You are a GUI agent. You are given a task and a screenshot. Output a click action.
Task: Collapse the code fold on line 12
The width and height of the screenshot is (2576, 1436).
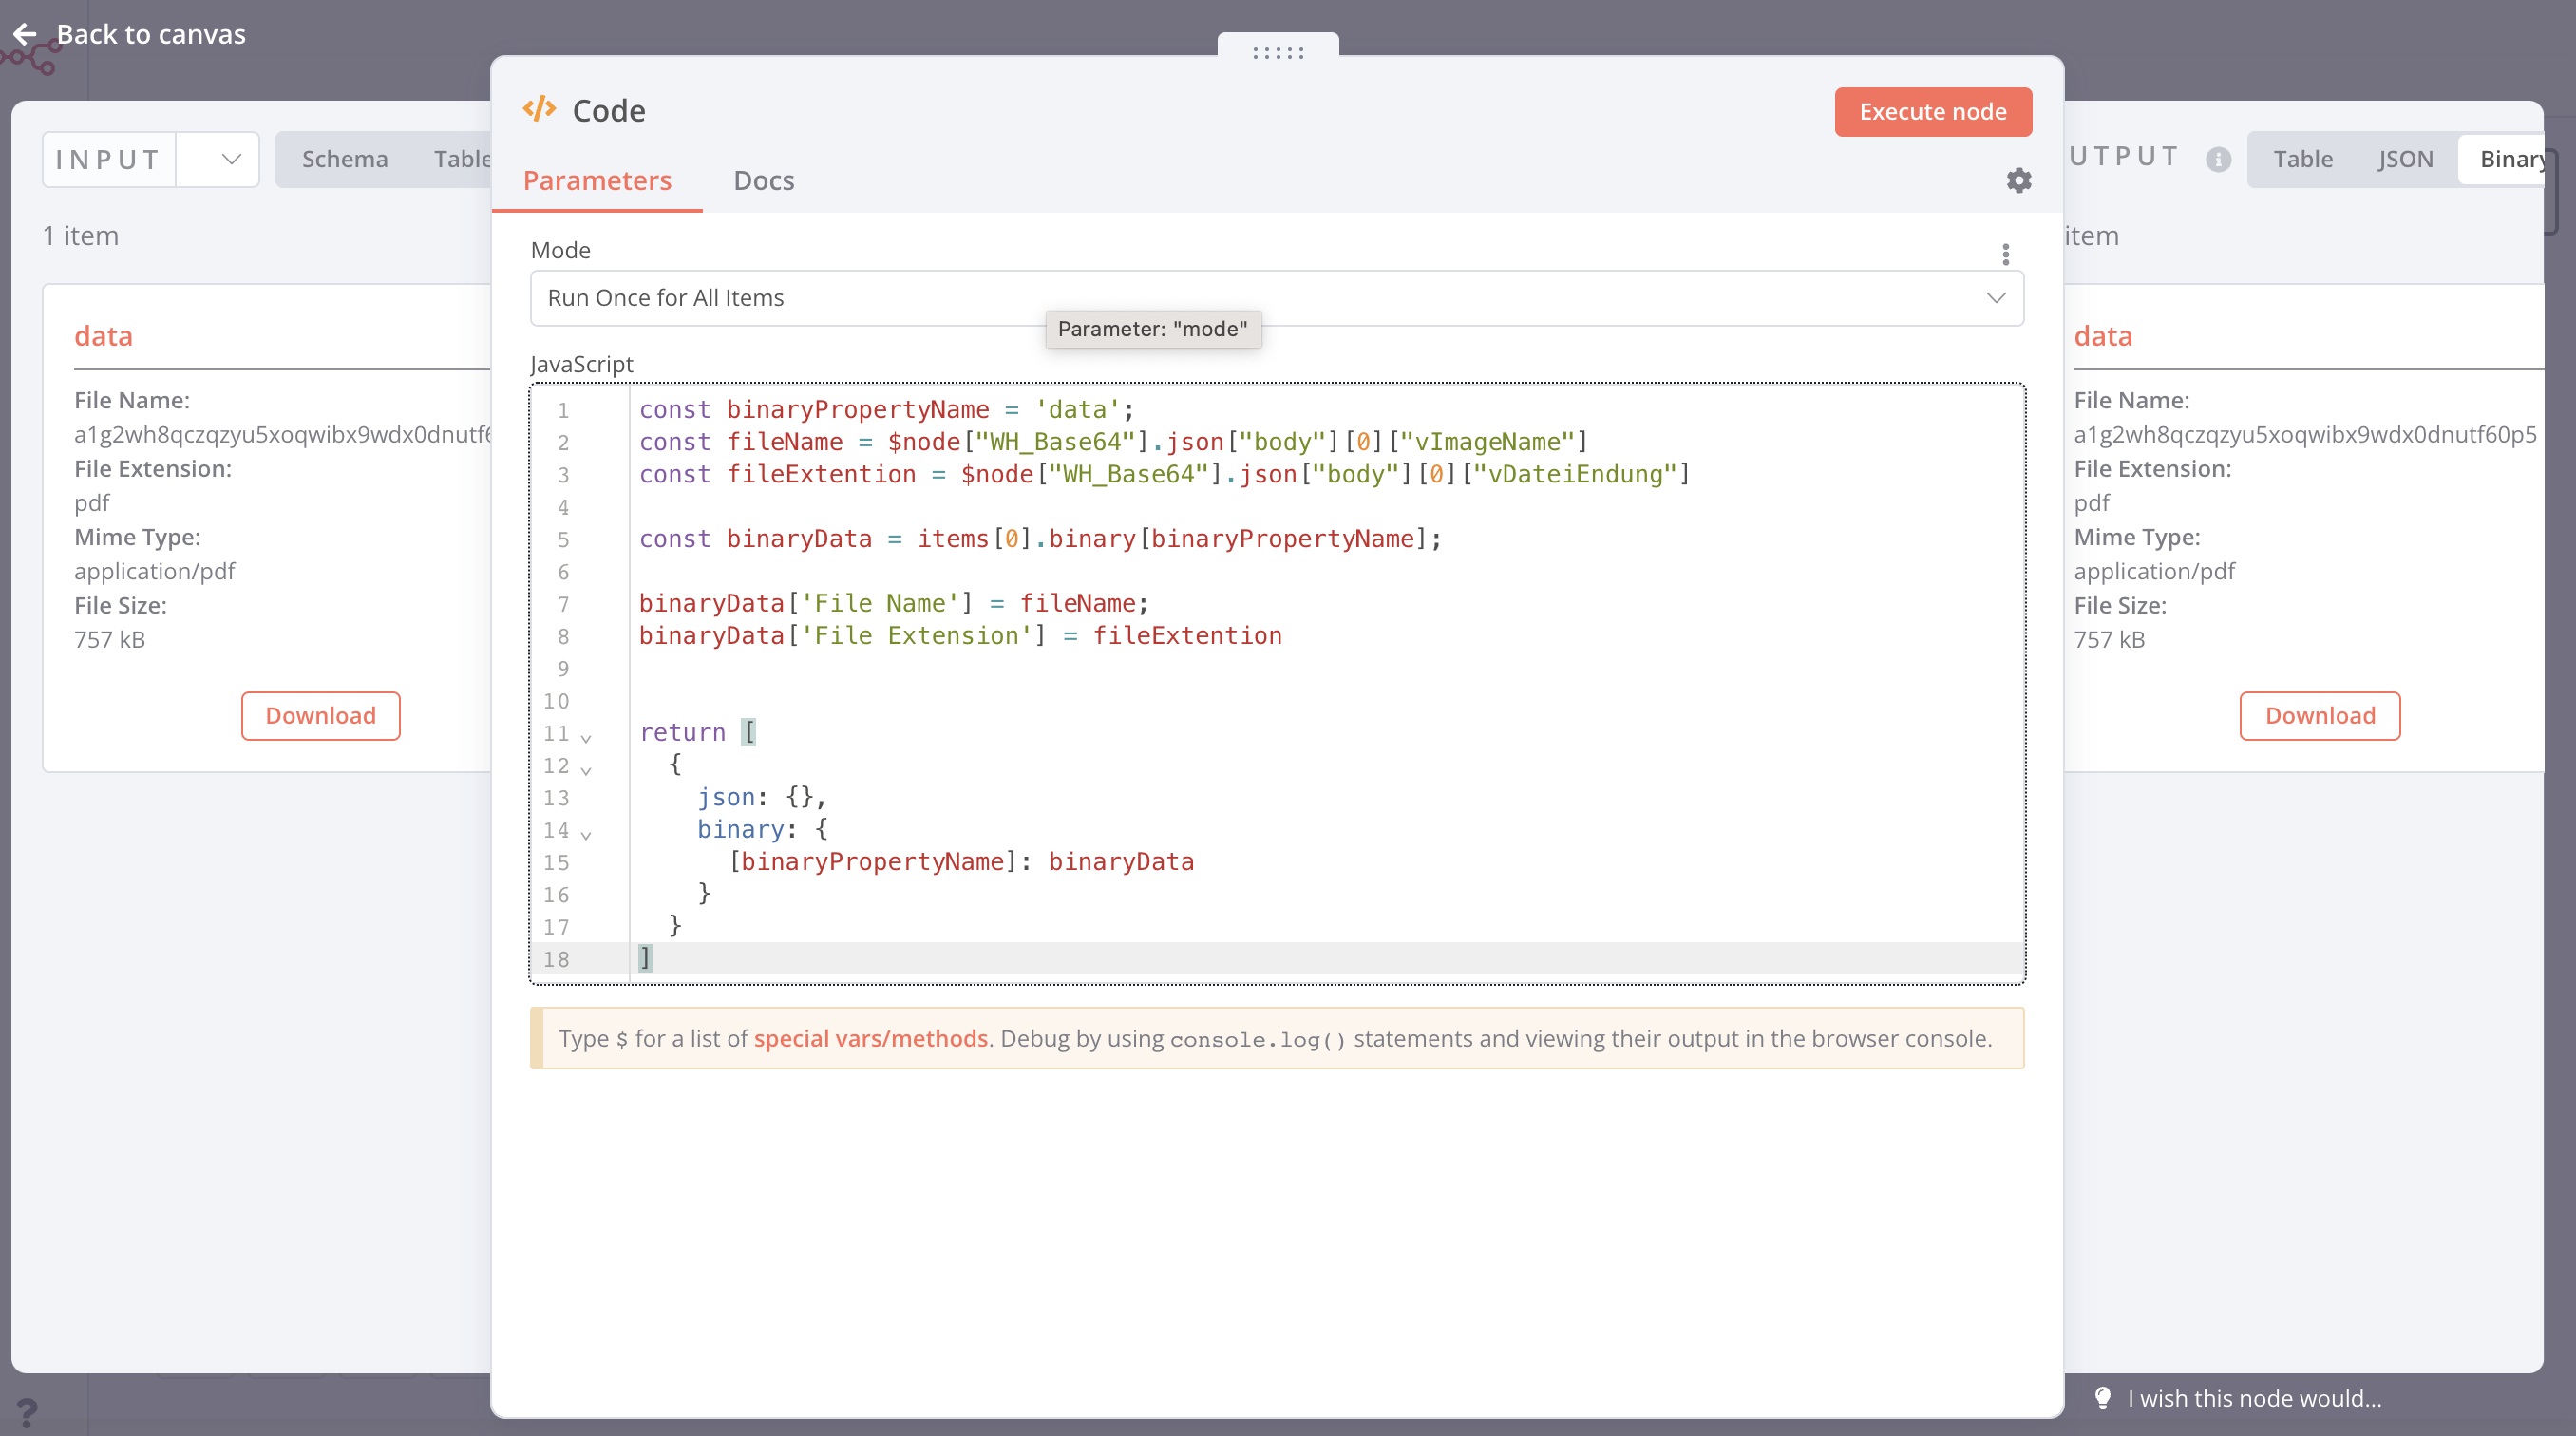(x=586, y=769)
